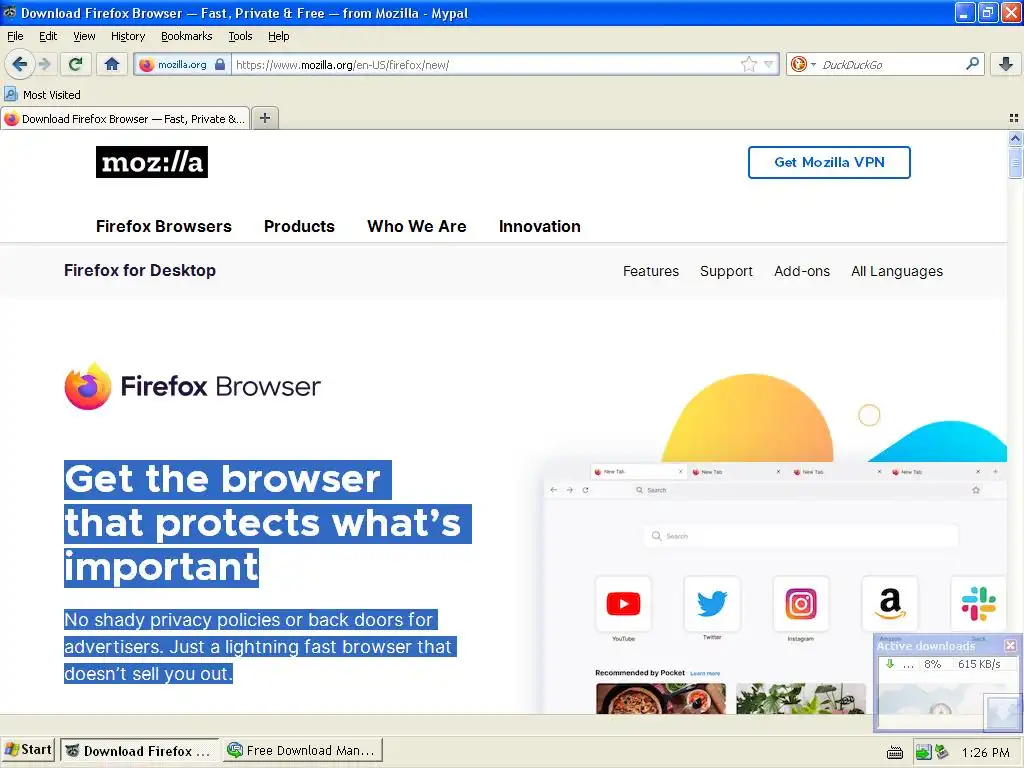Open the Help menu
The width and height of the screenshot is (1024, 768).
pyautogui.click(x=279, y=36)
